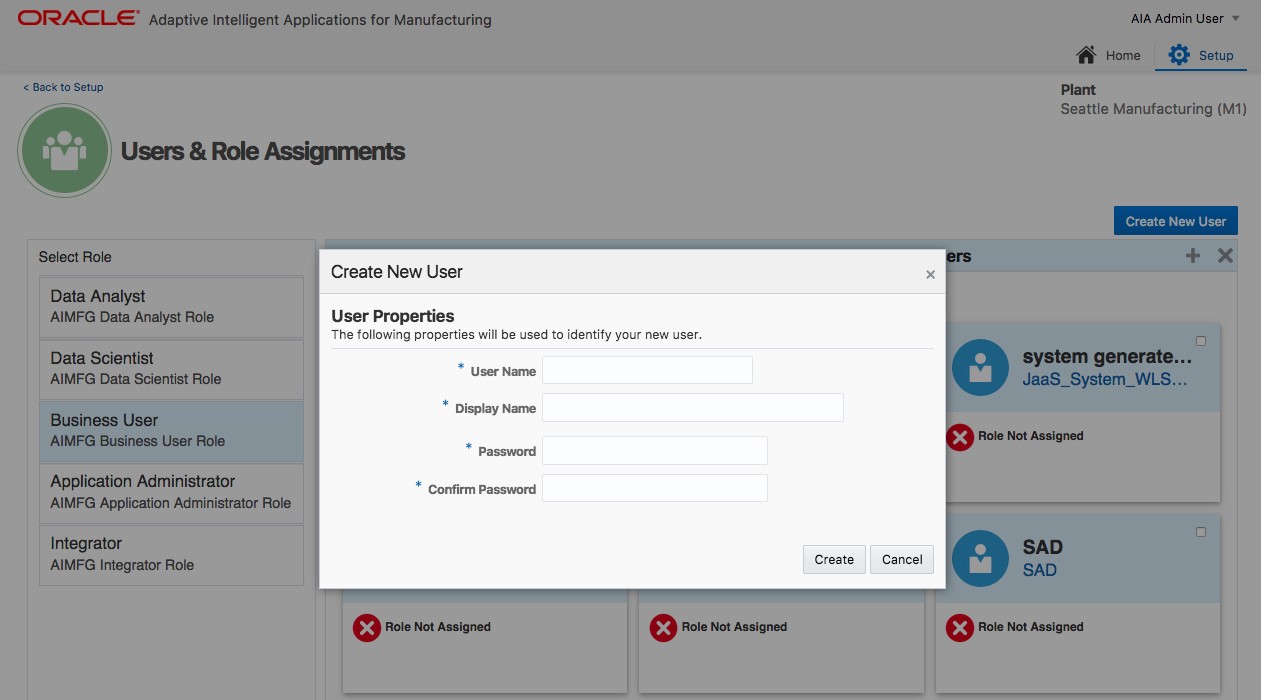Click the SAD user avatar icon
Image resolution: width=1261 pixels, height=700 pixels.
980,558
